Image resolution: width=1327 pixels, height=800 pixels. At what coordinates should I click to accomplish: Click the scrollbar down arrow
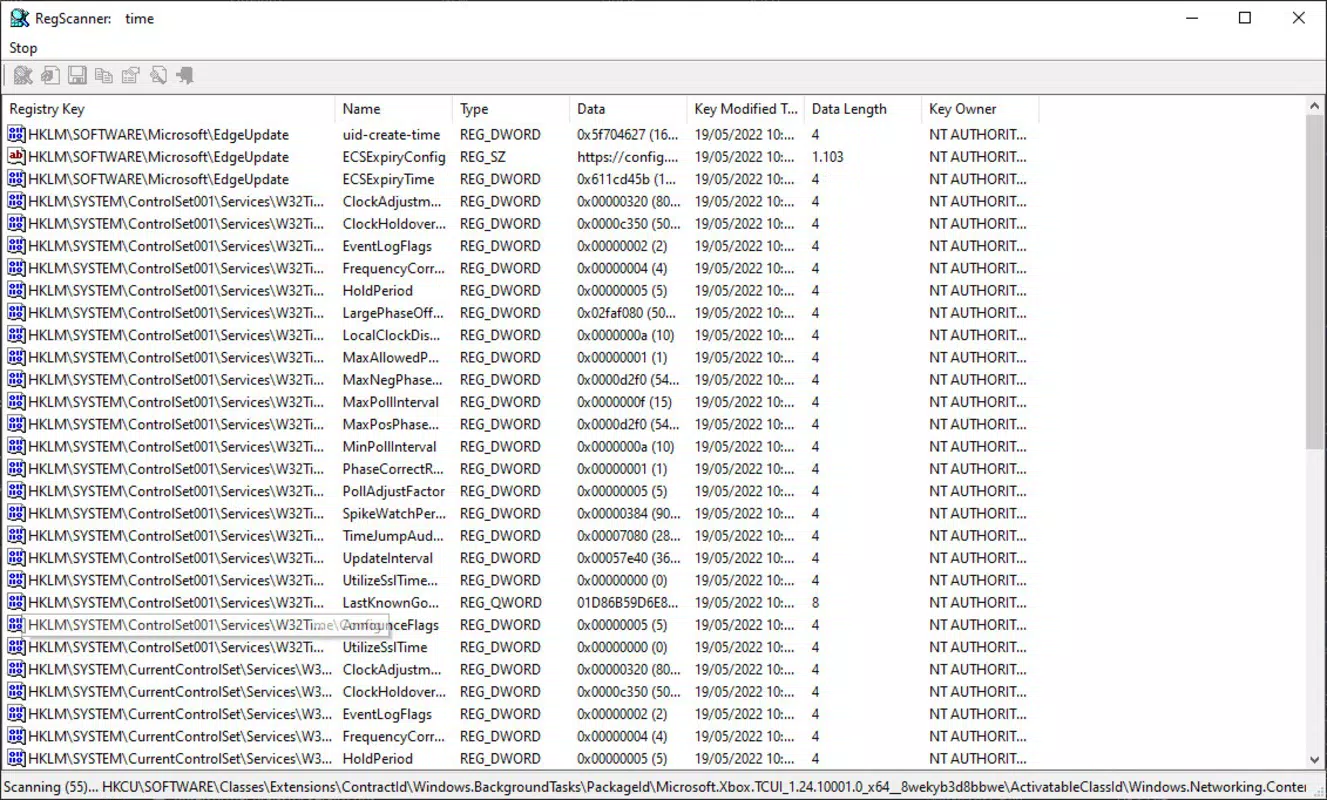1315,760
